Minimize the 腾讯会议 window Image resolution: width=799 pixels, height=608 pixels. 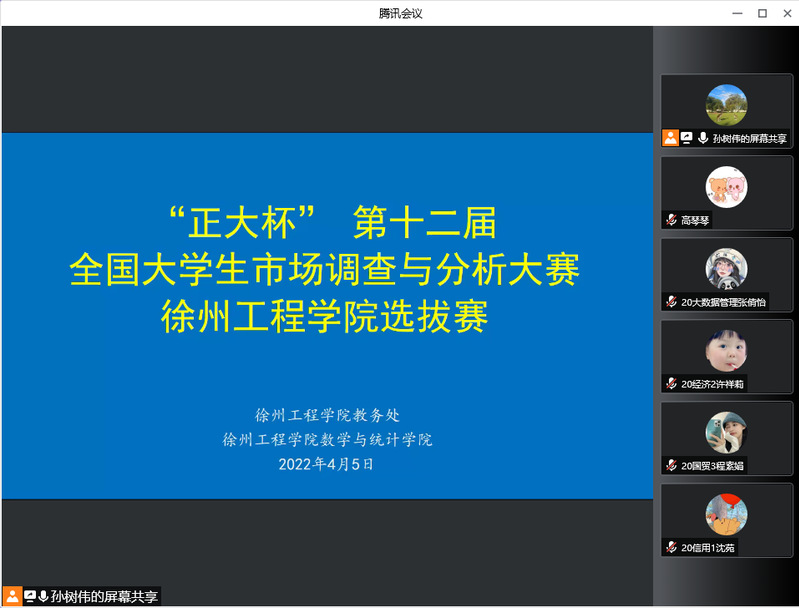pos(738,13)
